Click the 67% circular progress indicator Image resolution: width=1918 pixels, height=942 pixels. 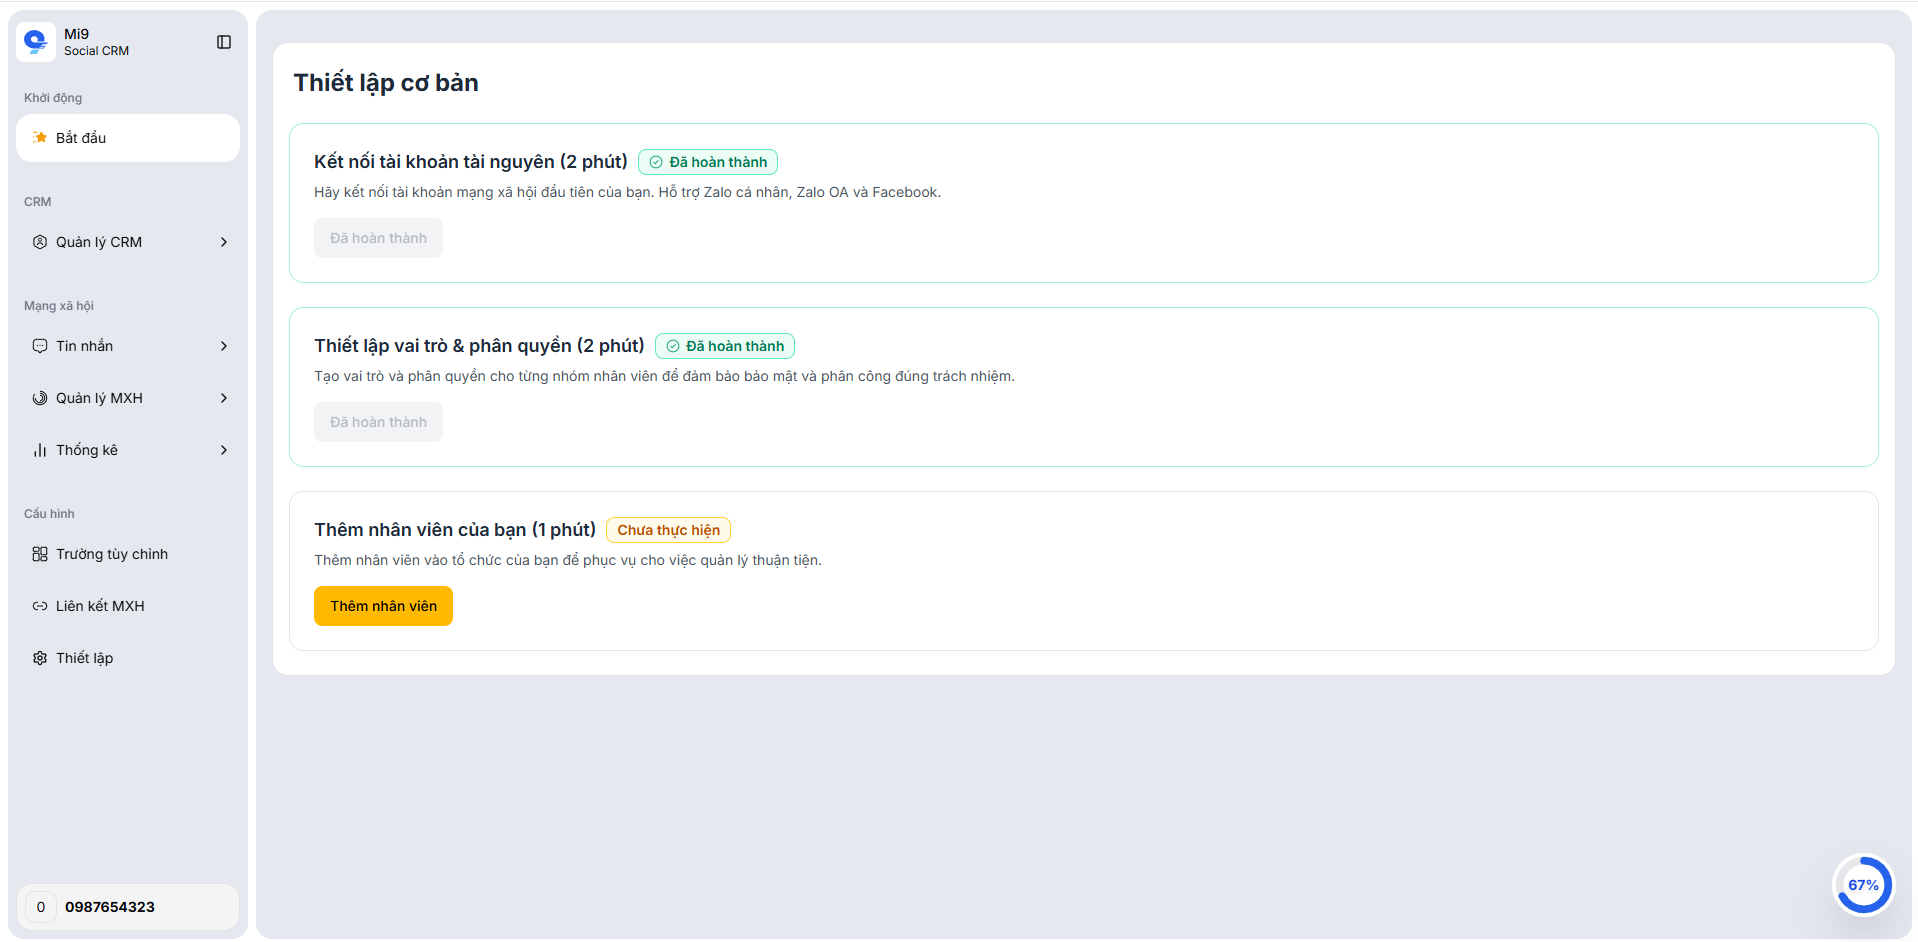coord(1862,885)
